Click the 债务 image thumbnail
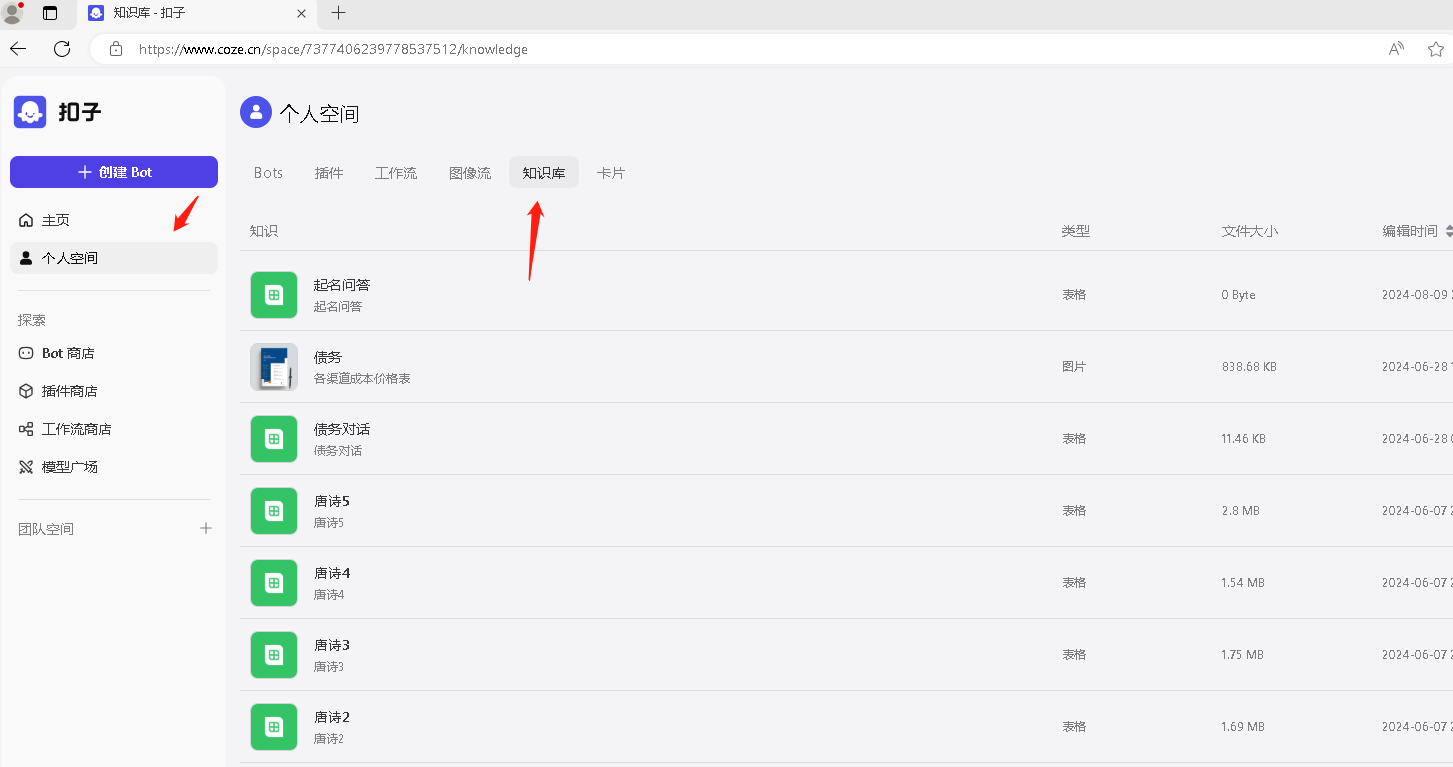 pyautogui.click(x=274, y=367)
